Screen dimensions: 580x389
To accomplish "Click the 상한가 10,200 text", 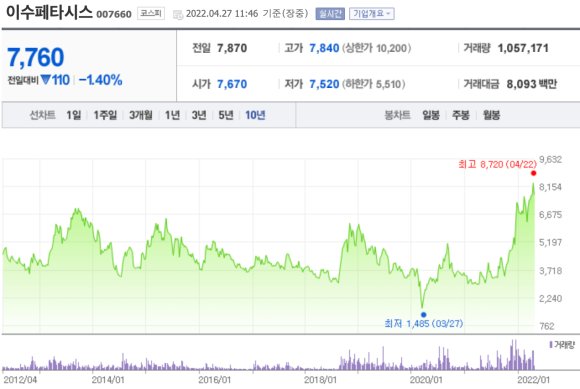I will pyautogui.click(x=377, y=48).
